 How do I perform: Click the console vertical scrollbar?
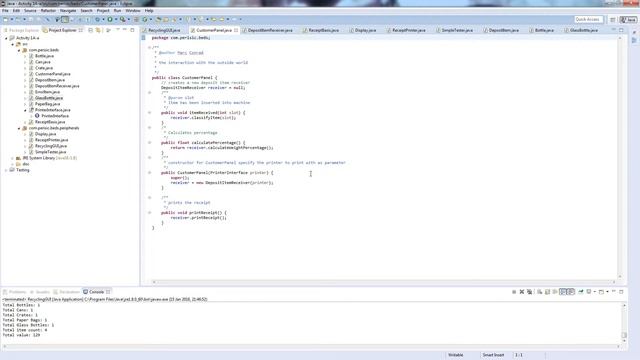click(x=624, y=322)
